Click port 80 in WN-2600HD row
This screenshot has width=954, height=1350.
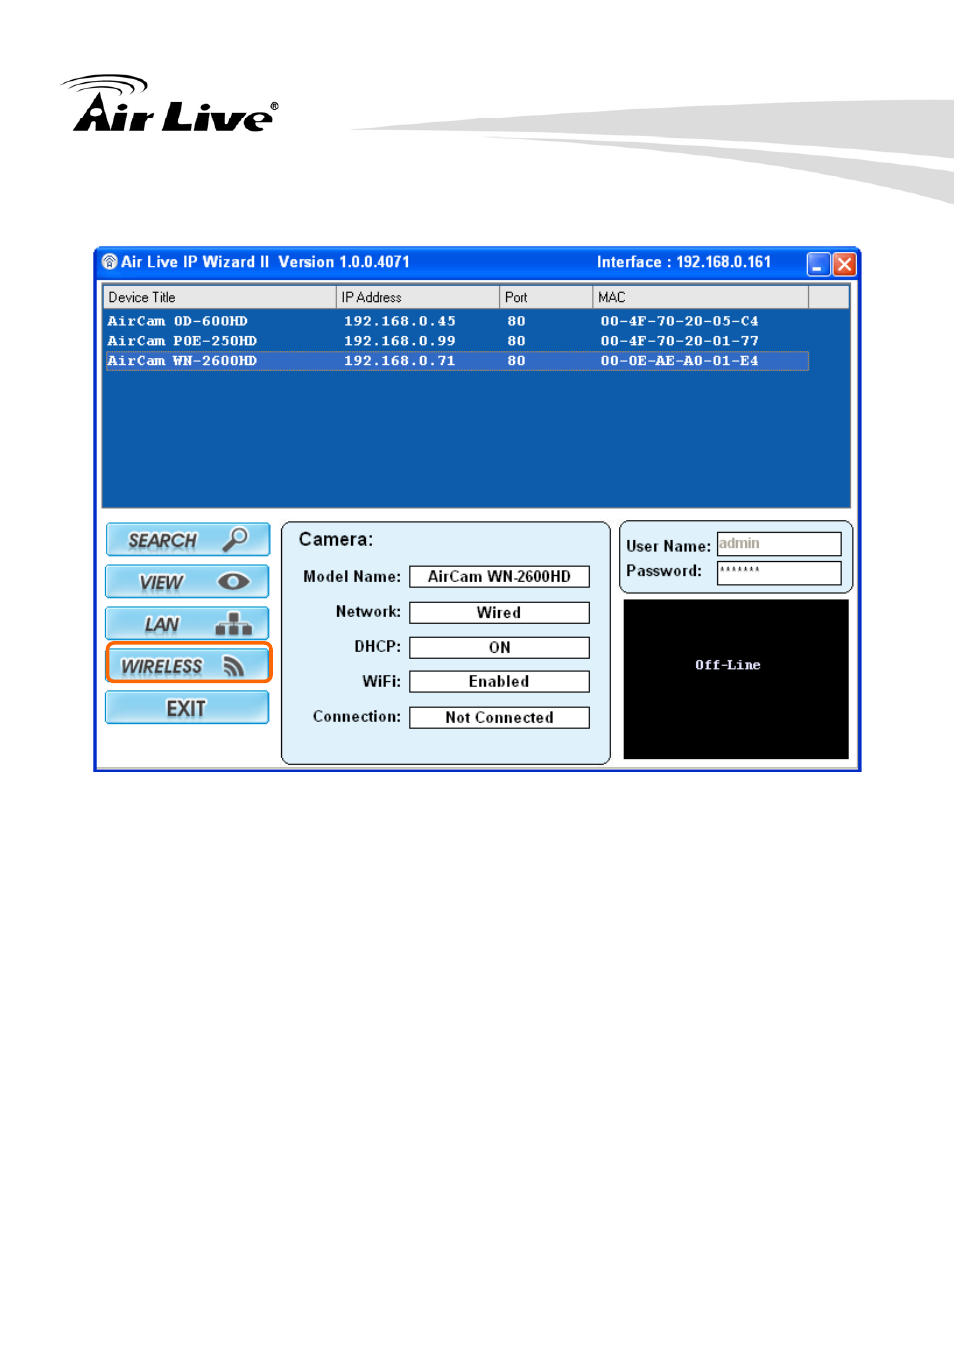click(516, 361)
